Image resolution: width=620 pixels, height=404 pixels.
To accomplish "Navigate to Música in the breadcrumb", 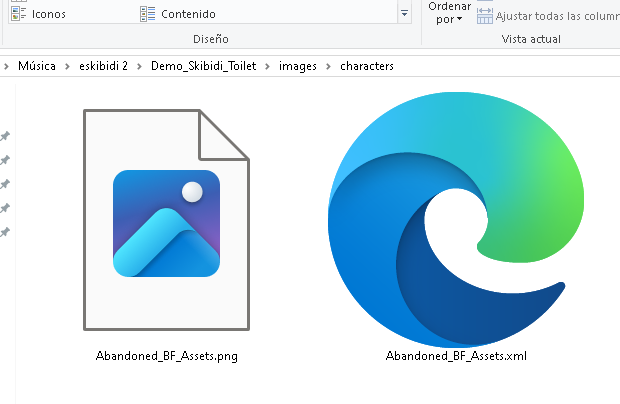I will tap(37, 66).
